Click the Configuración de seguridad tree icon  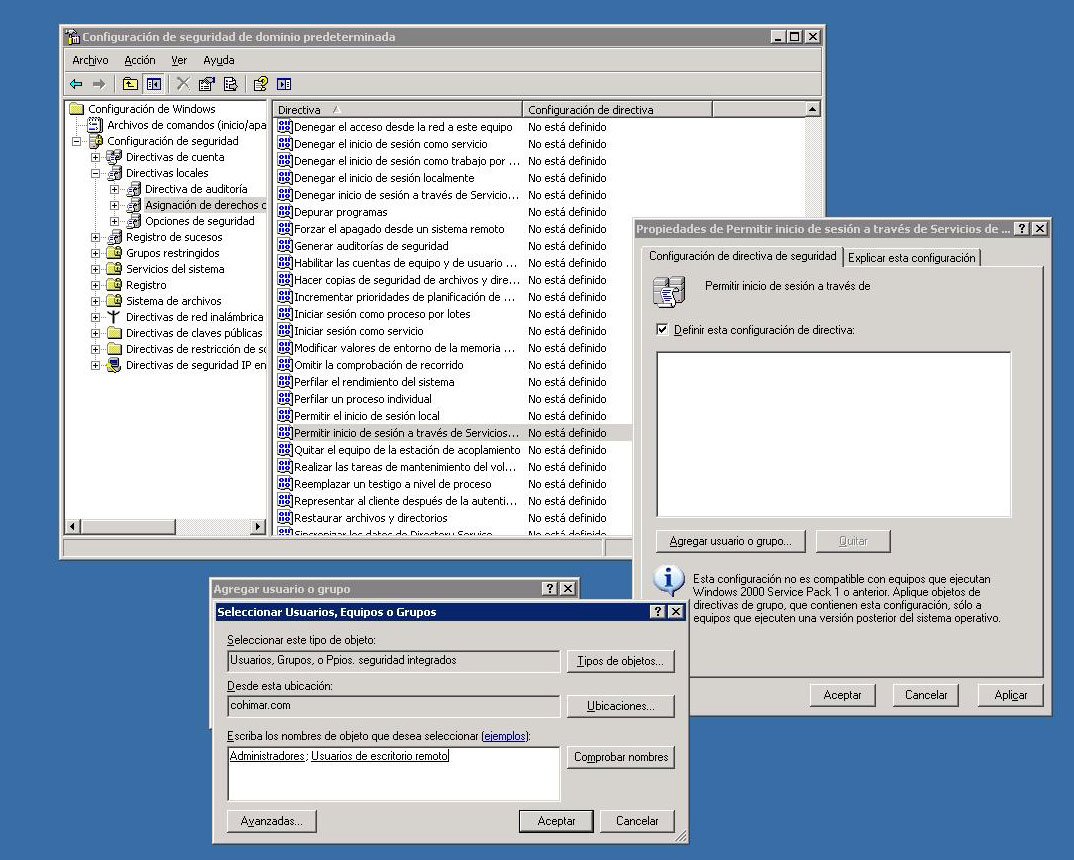[95, 141]
